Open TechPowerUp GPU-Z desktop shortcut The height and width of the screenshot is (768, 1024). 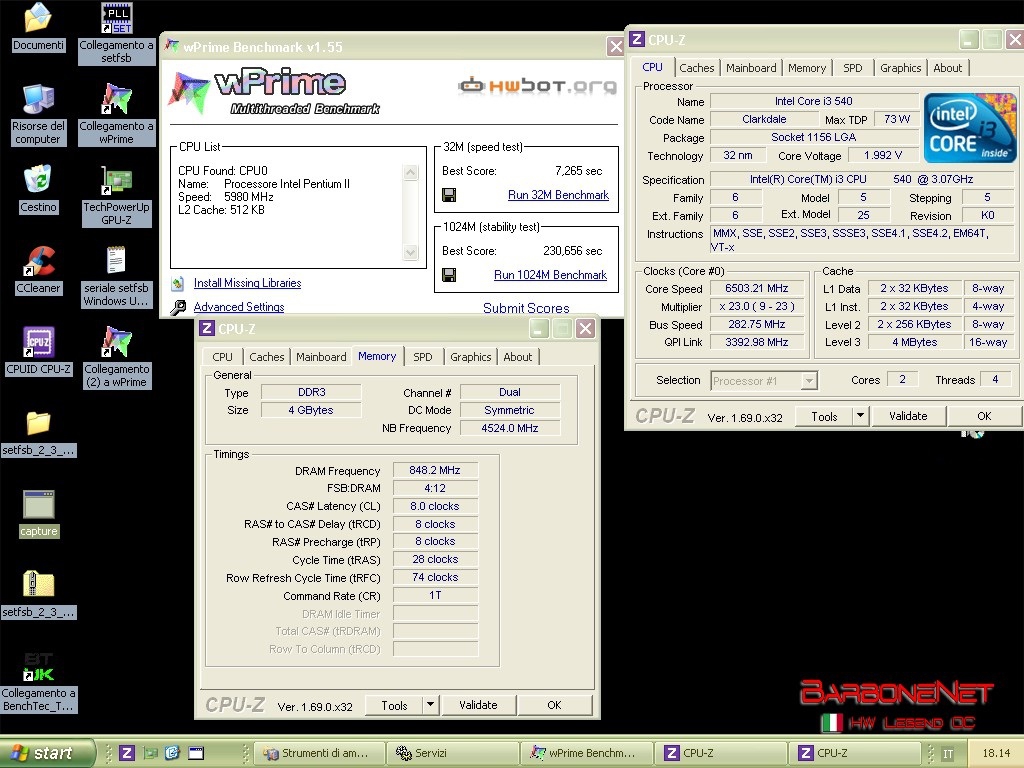click(x=117, y=180)
